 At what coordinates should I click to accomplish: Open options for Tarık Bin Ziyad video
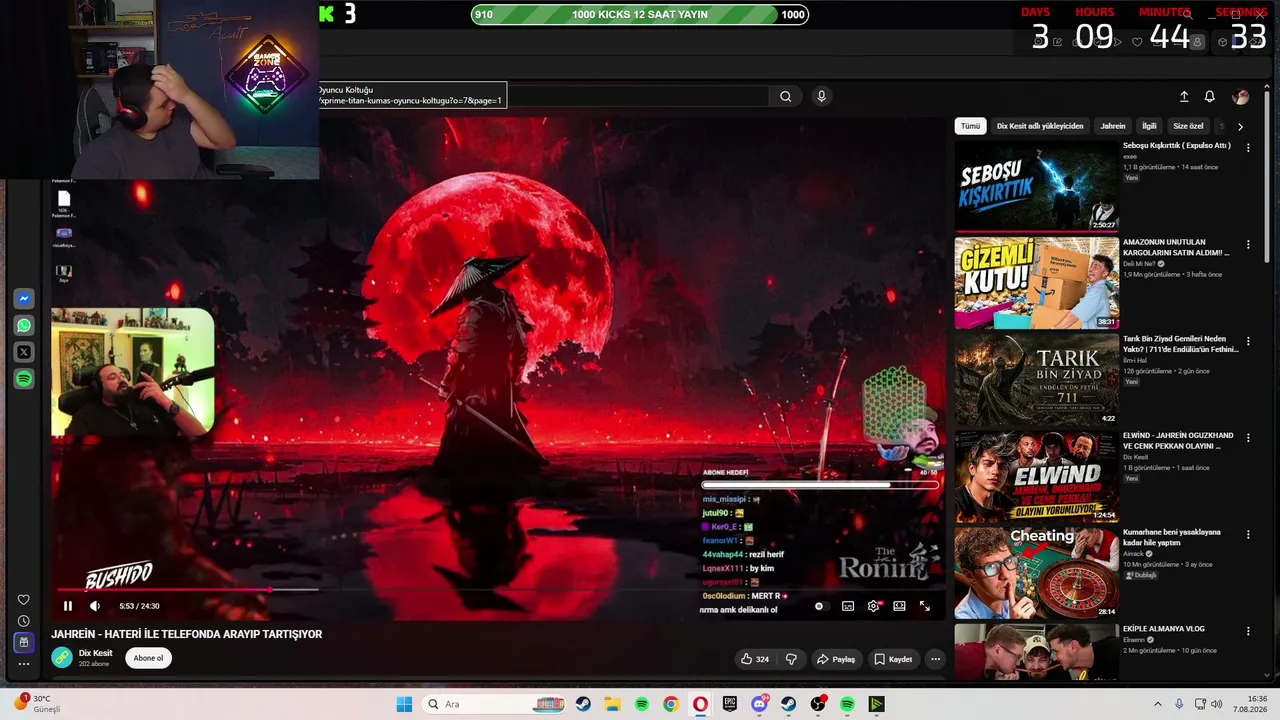point(1248,341)
